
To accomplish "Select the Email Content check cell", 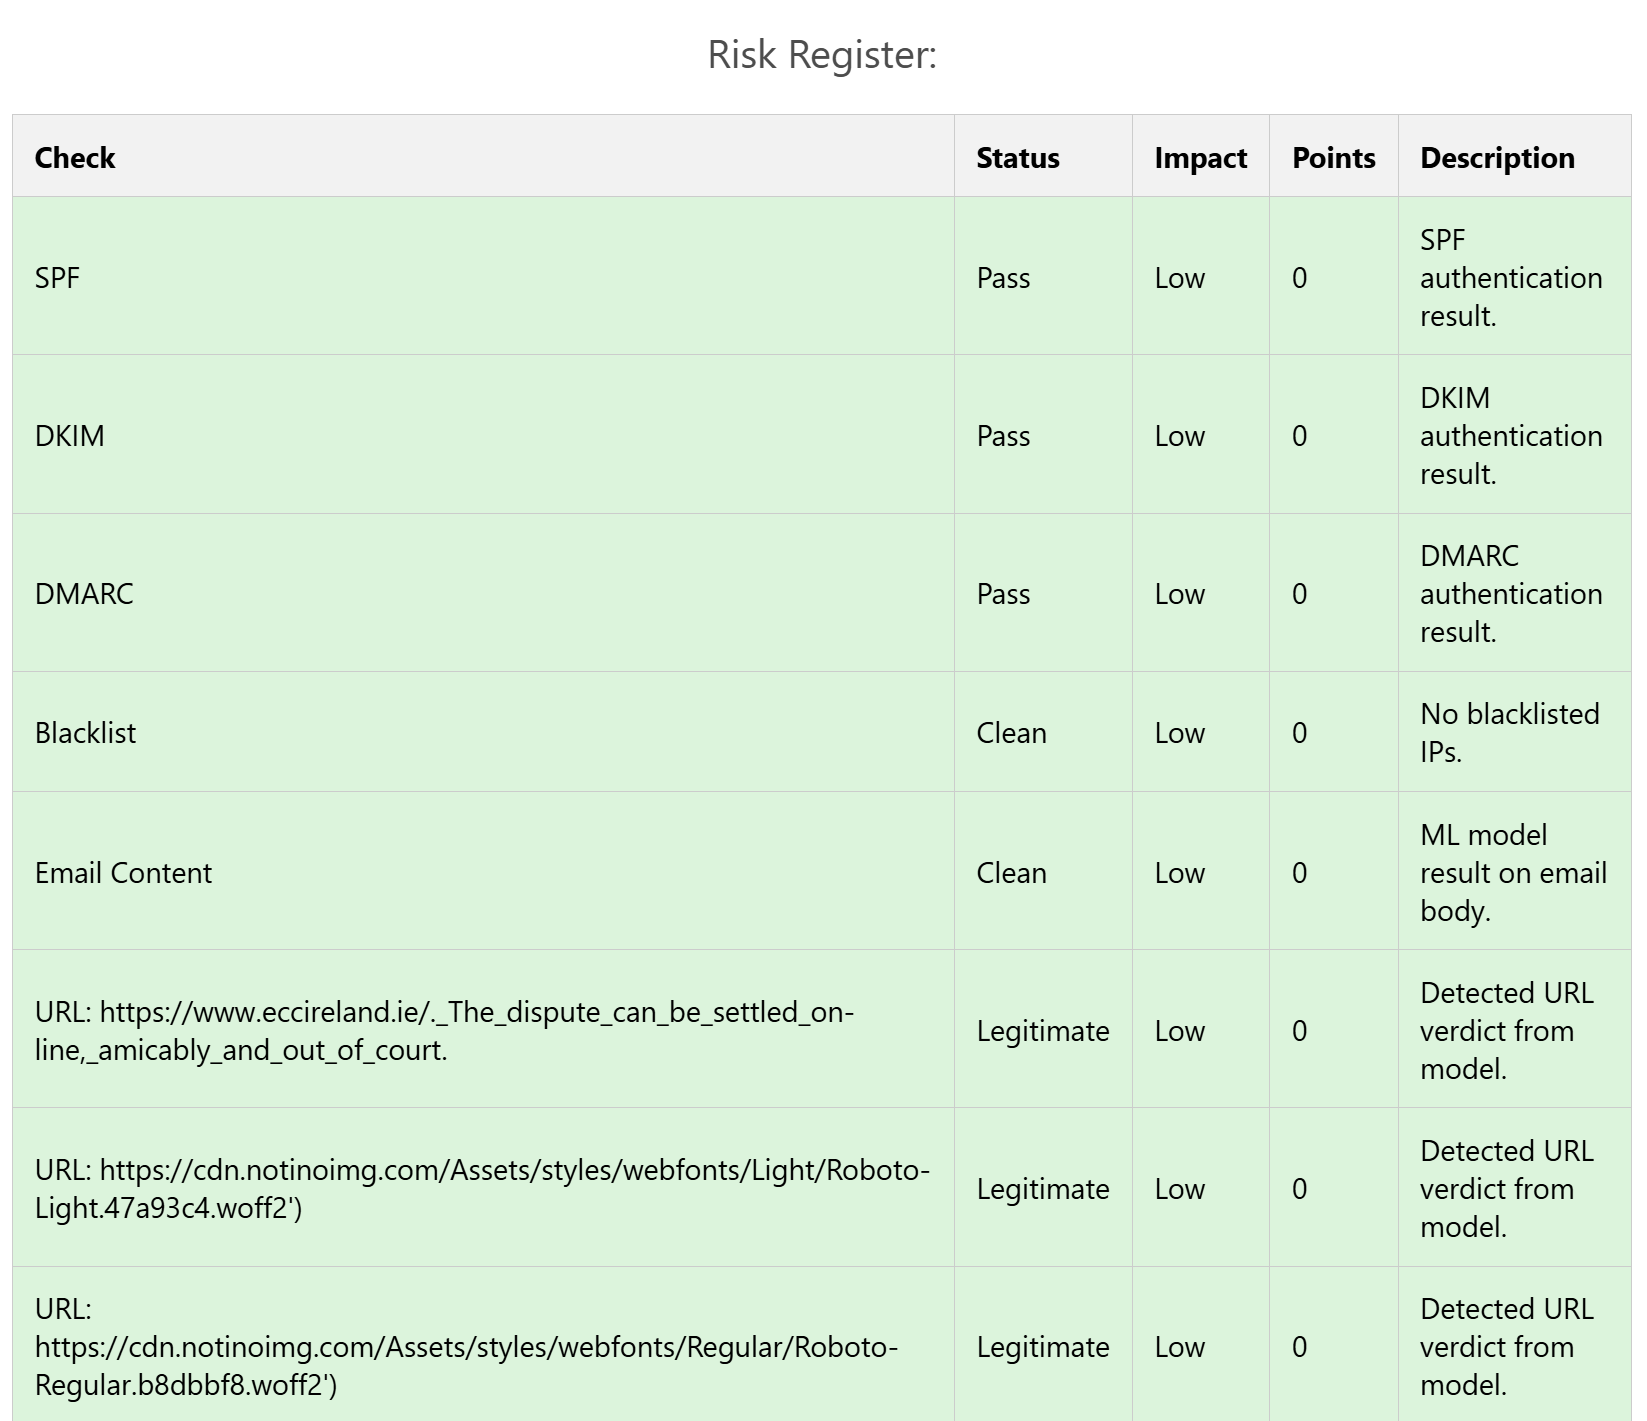I will [123, 873].
